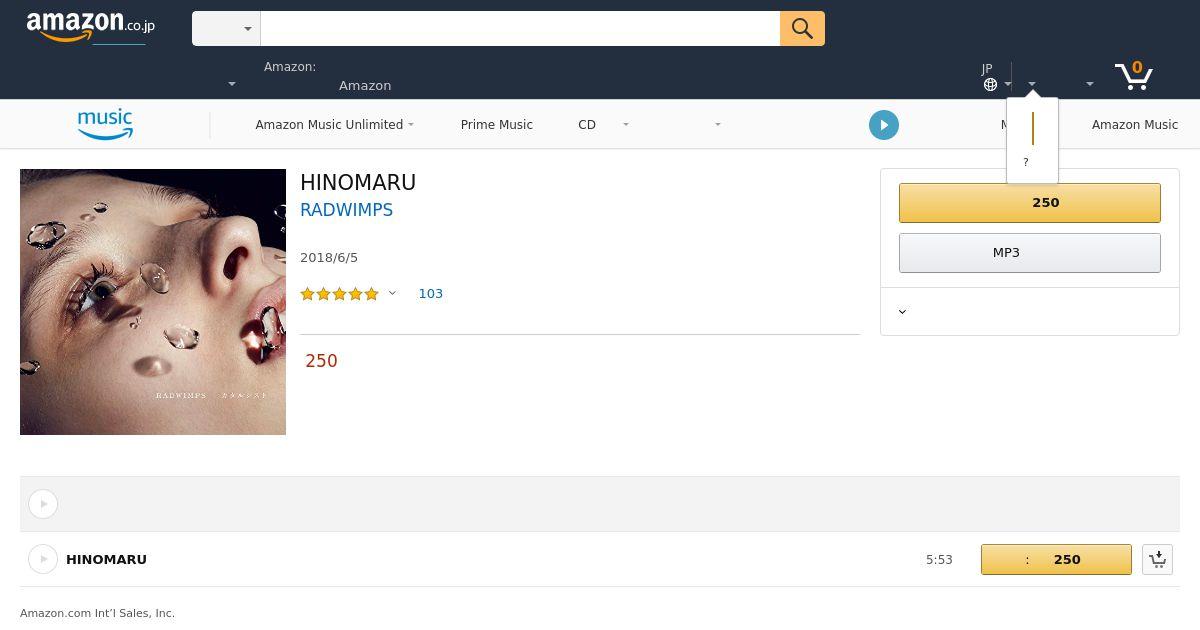1200x630 pixels.
Task: Click the MP3 button
Action: click(x=1030, y=253)
